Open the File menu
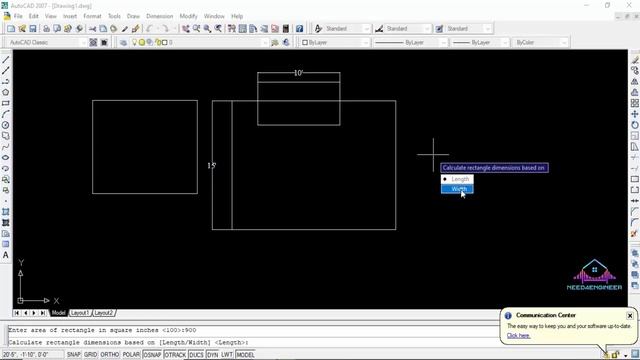 (18, 16)
